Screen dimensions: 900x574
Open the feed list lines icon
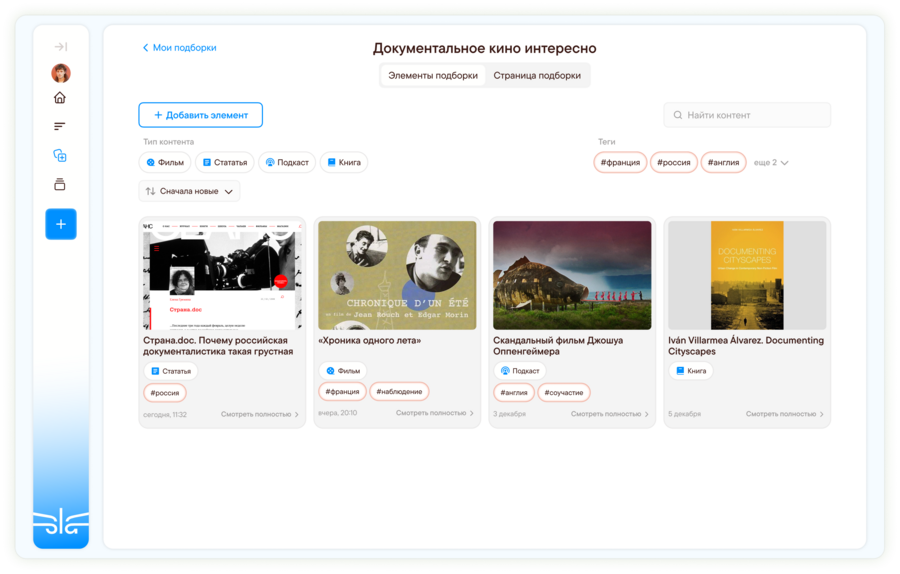tap(60, 126)
